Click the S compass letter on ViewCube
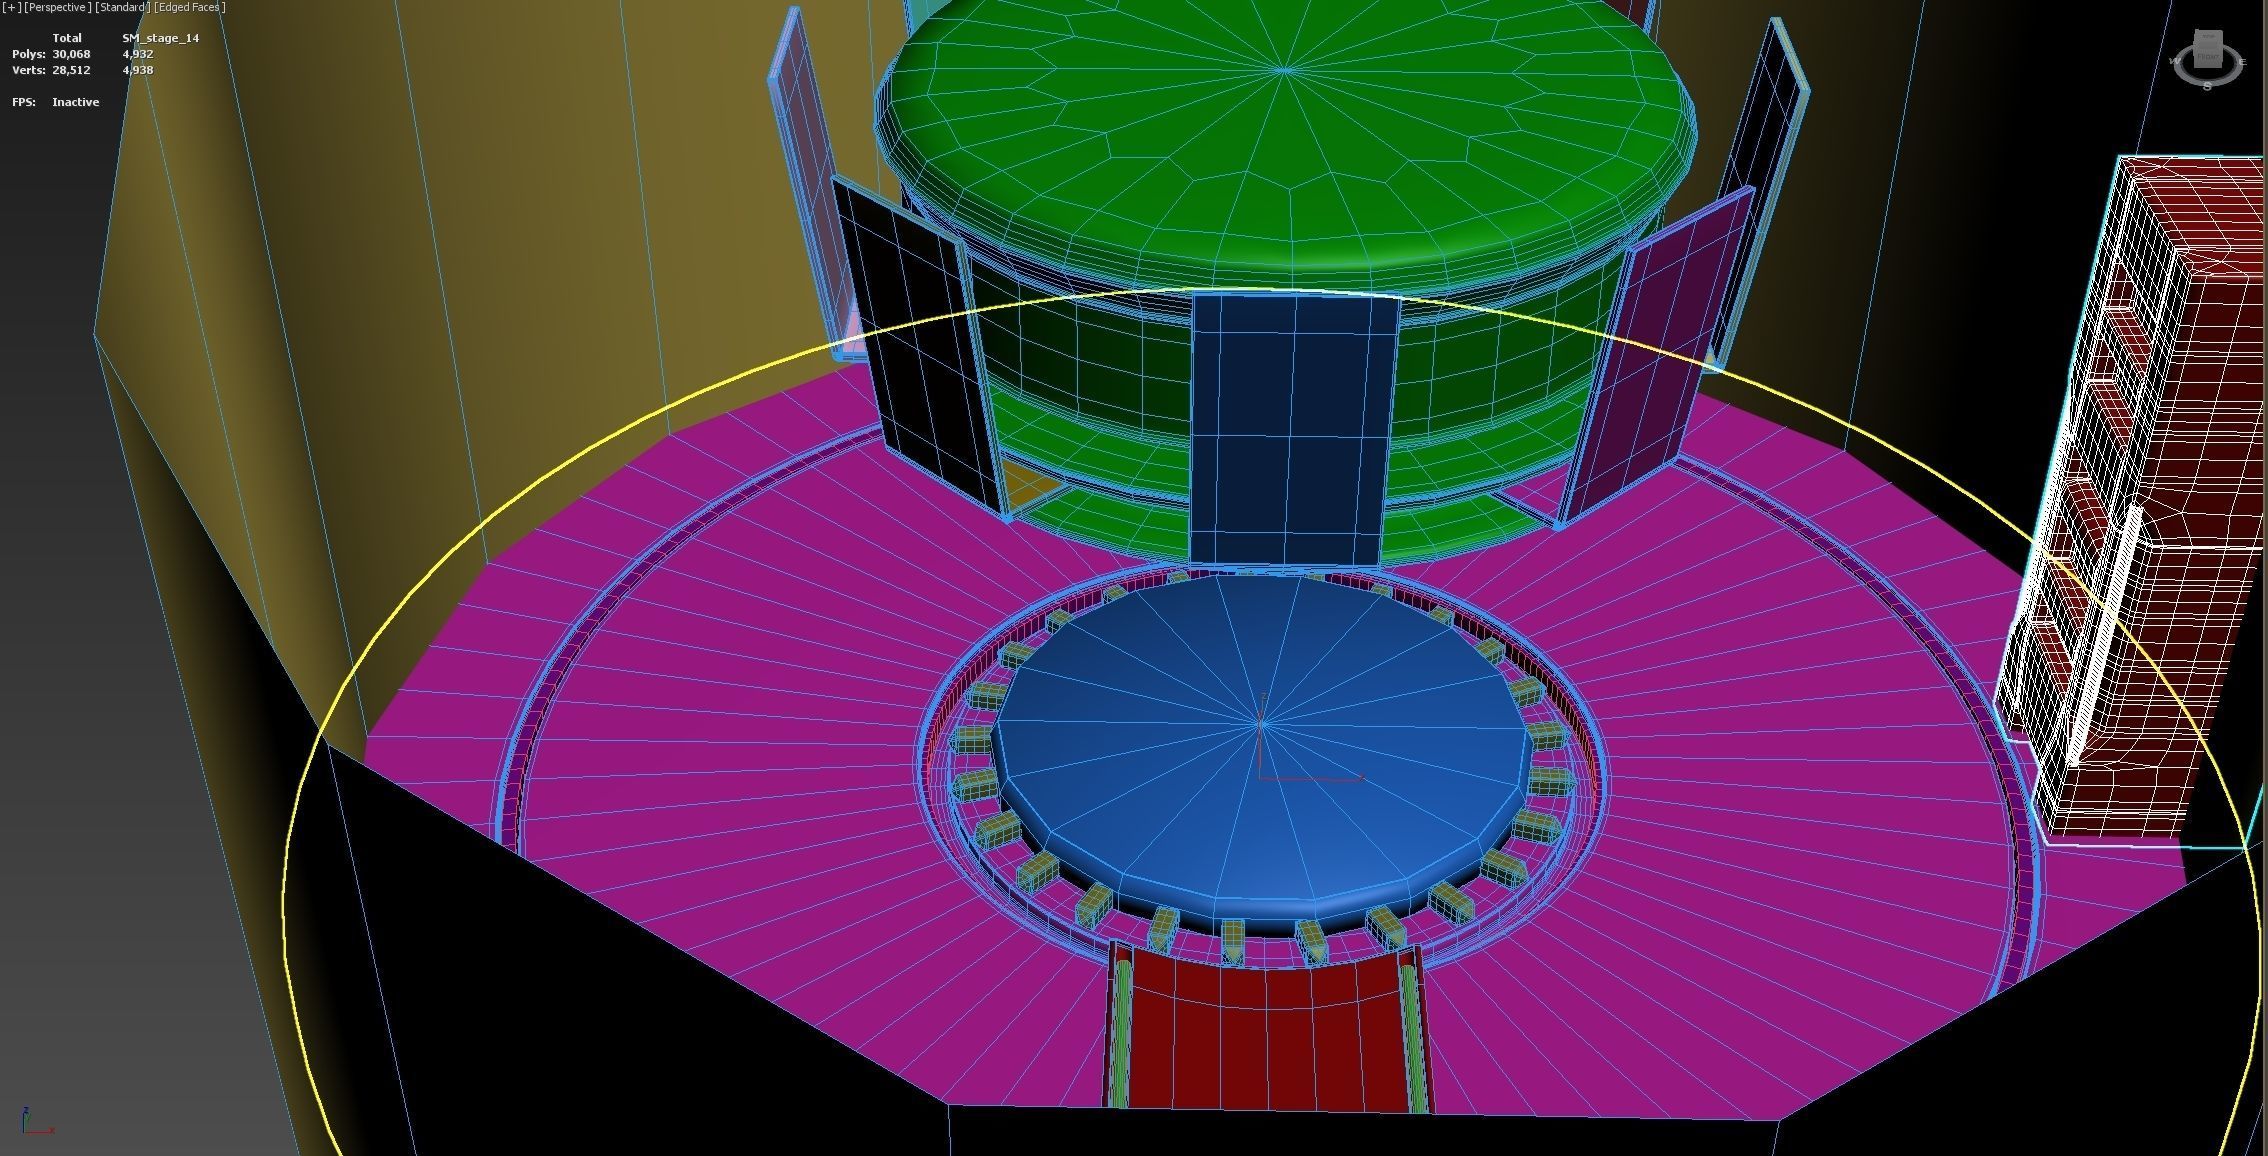Screen dimensions: 2268x1156 tap(2208, 86)
